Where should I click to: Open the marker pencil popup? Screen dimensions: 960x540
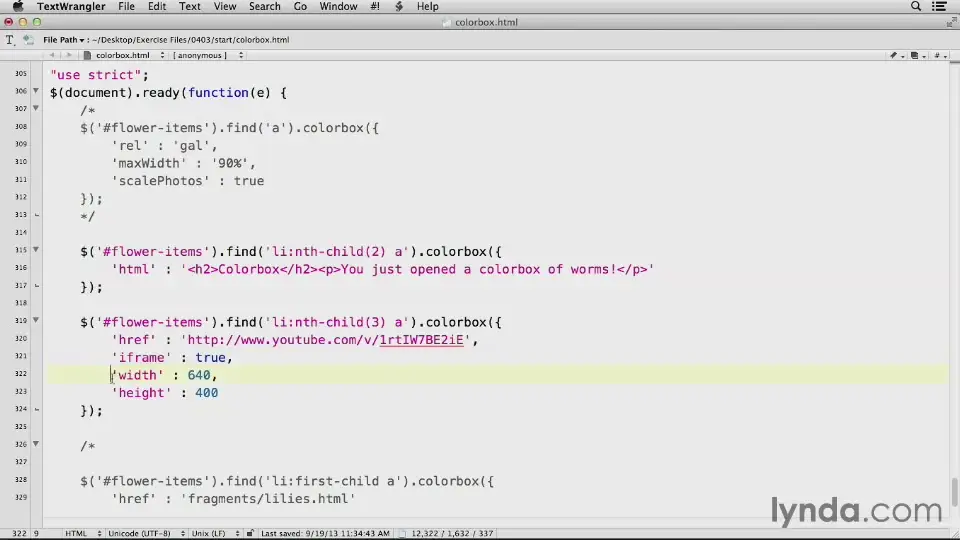896,55
